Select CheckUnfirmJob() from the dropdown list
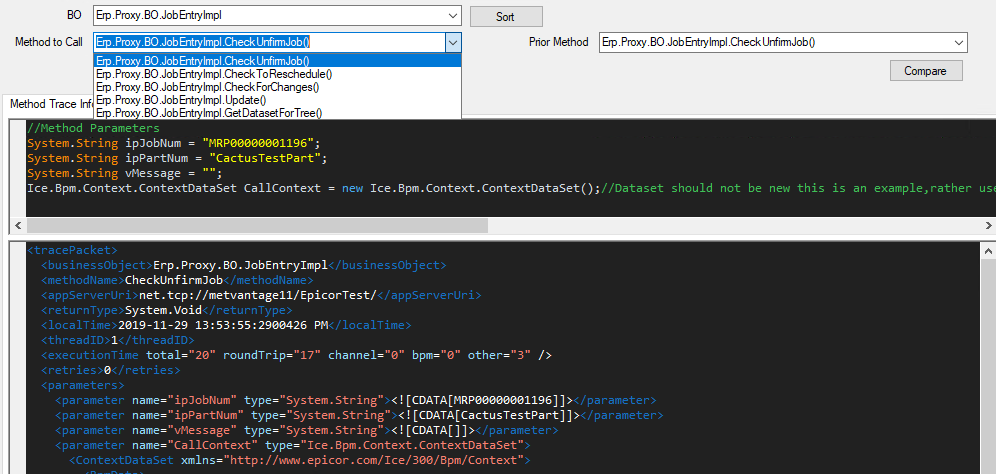The image size is (996, 474). [x=278, y=61]
